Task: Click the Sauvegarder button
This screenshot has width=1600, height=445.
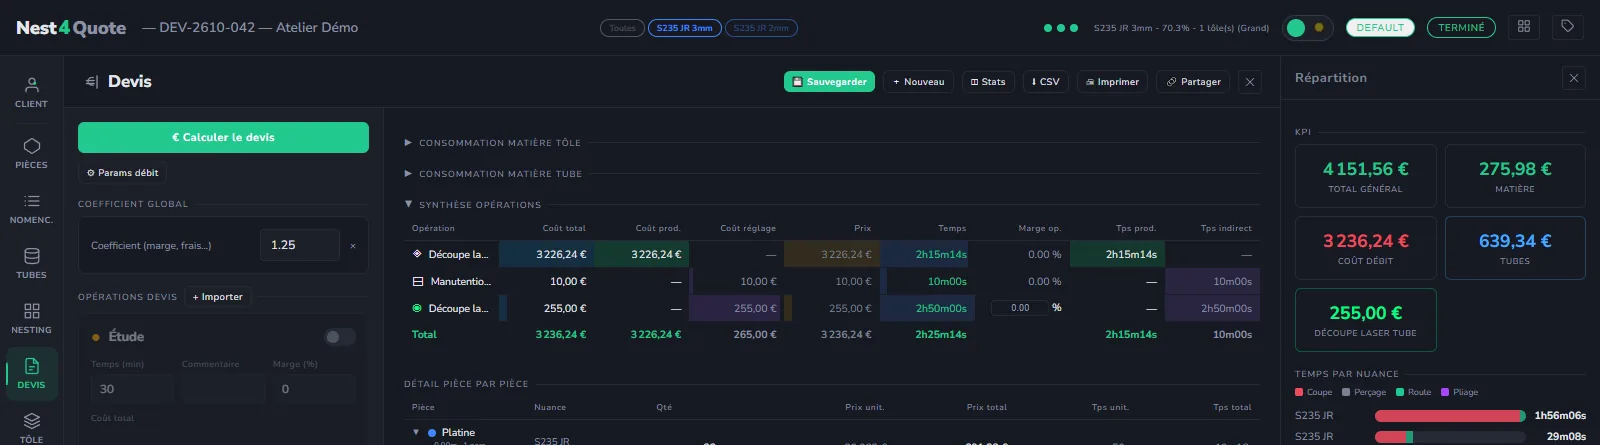Action: pyautogui.click(x=829, y=82)
